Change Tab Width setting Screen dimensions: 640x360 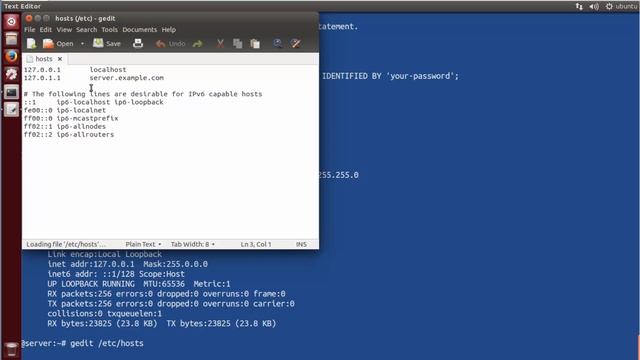tap(193, 244)
